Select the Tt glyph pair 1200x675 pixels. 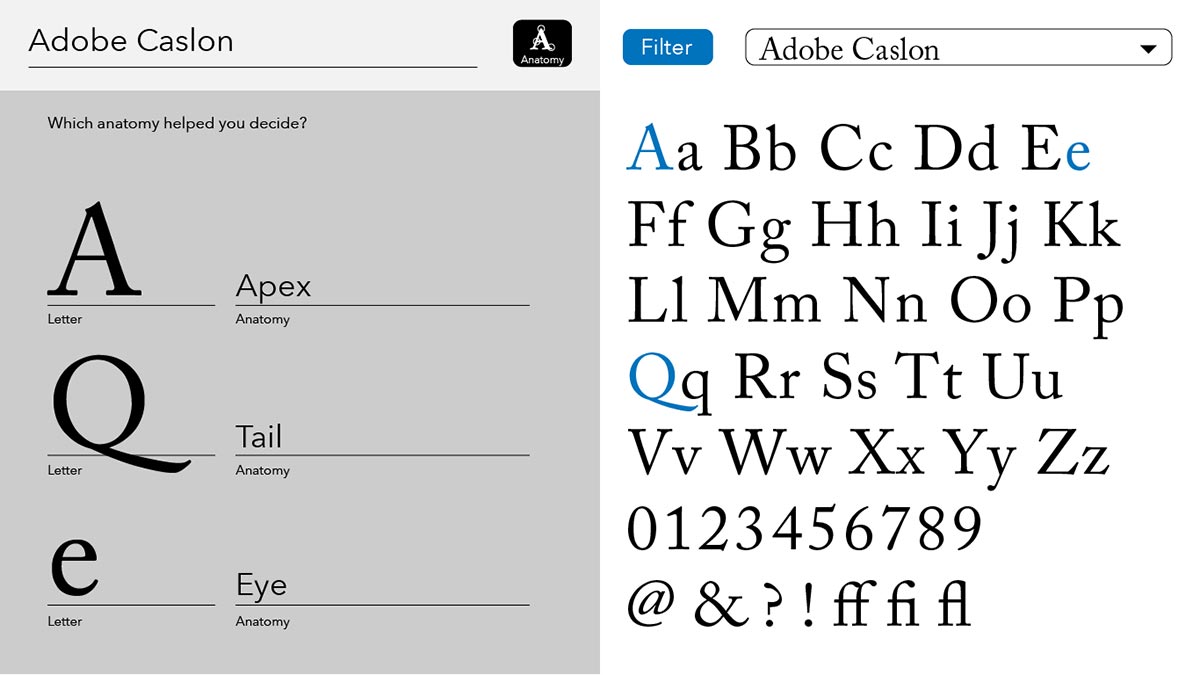pos(930,376)
